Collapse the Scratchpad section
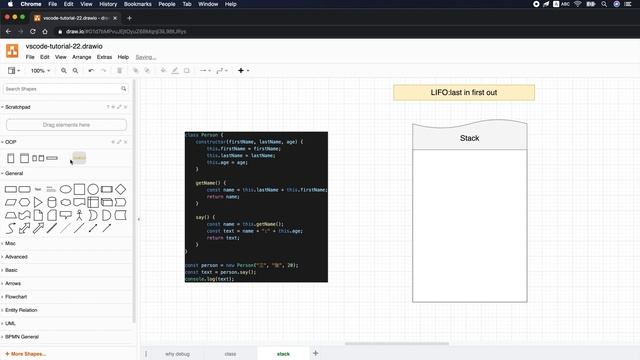The height and width of the screenshot is (360, 640). point(18,107)
